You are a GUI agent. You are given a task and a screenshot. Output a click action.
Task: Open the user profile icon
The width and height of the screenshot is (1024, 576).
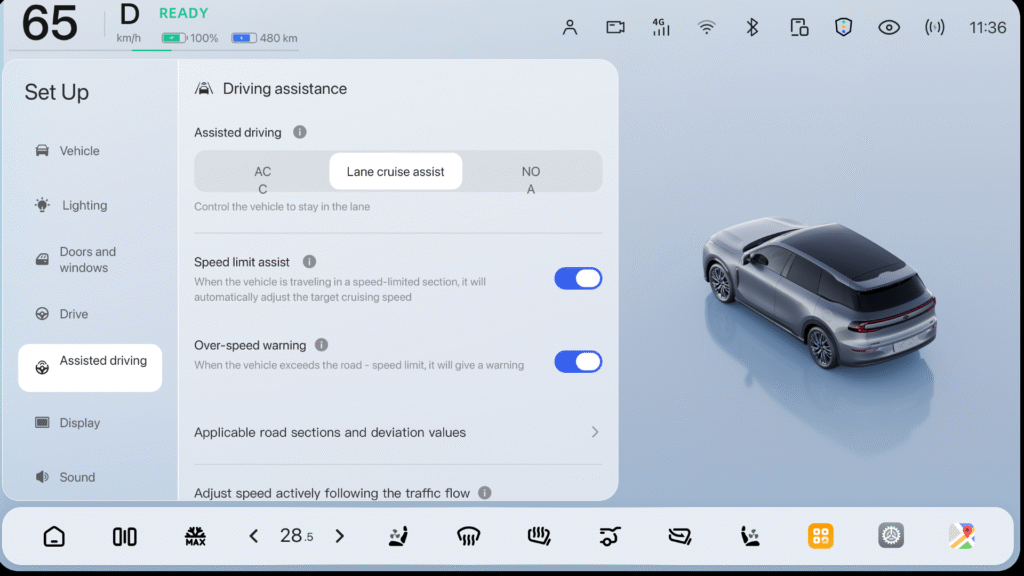[569, 27]
